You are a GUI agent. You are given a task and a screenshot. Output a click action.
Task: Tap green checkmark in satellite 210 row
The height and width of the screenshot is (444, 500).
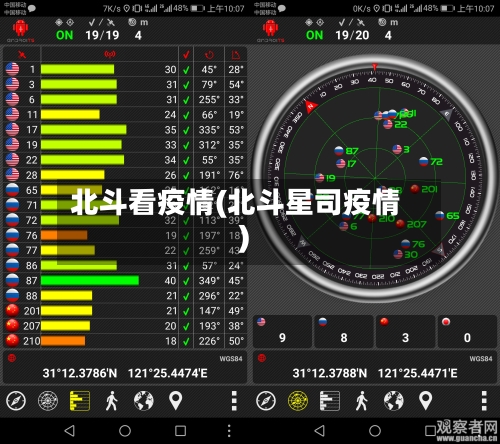pos(186,341)
